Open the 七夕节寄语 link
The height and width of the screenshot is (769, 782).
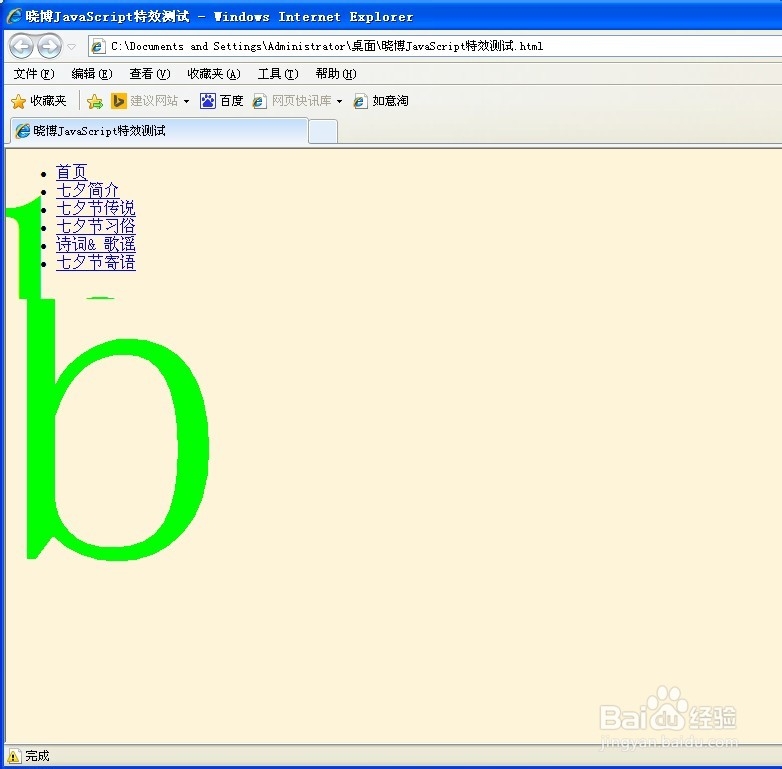pyautogui.click(x=96, y=262)
